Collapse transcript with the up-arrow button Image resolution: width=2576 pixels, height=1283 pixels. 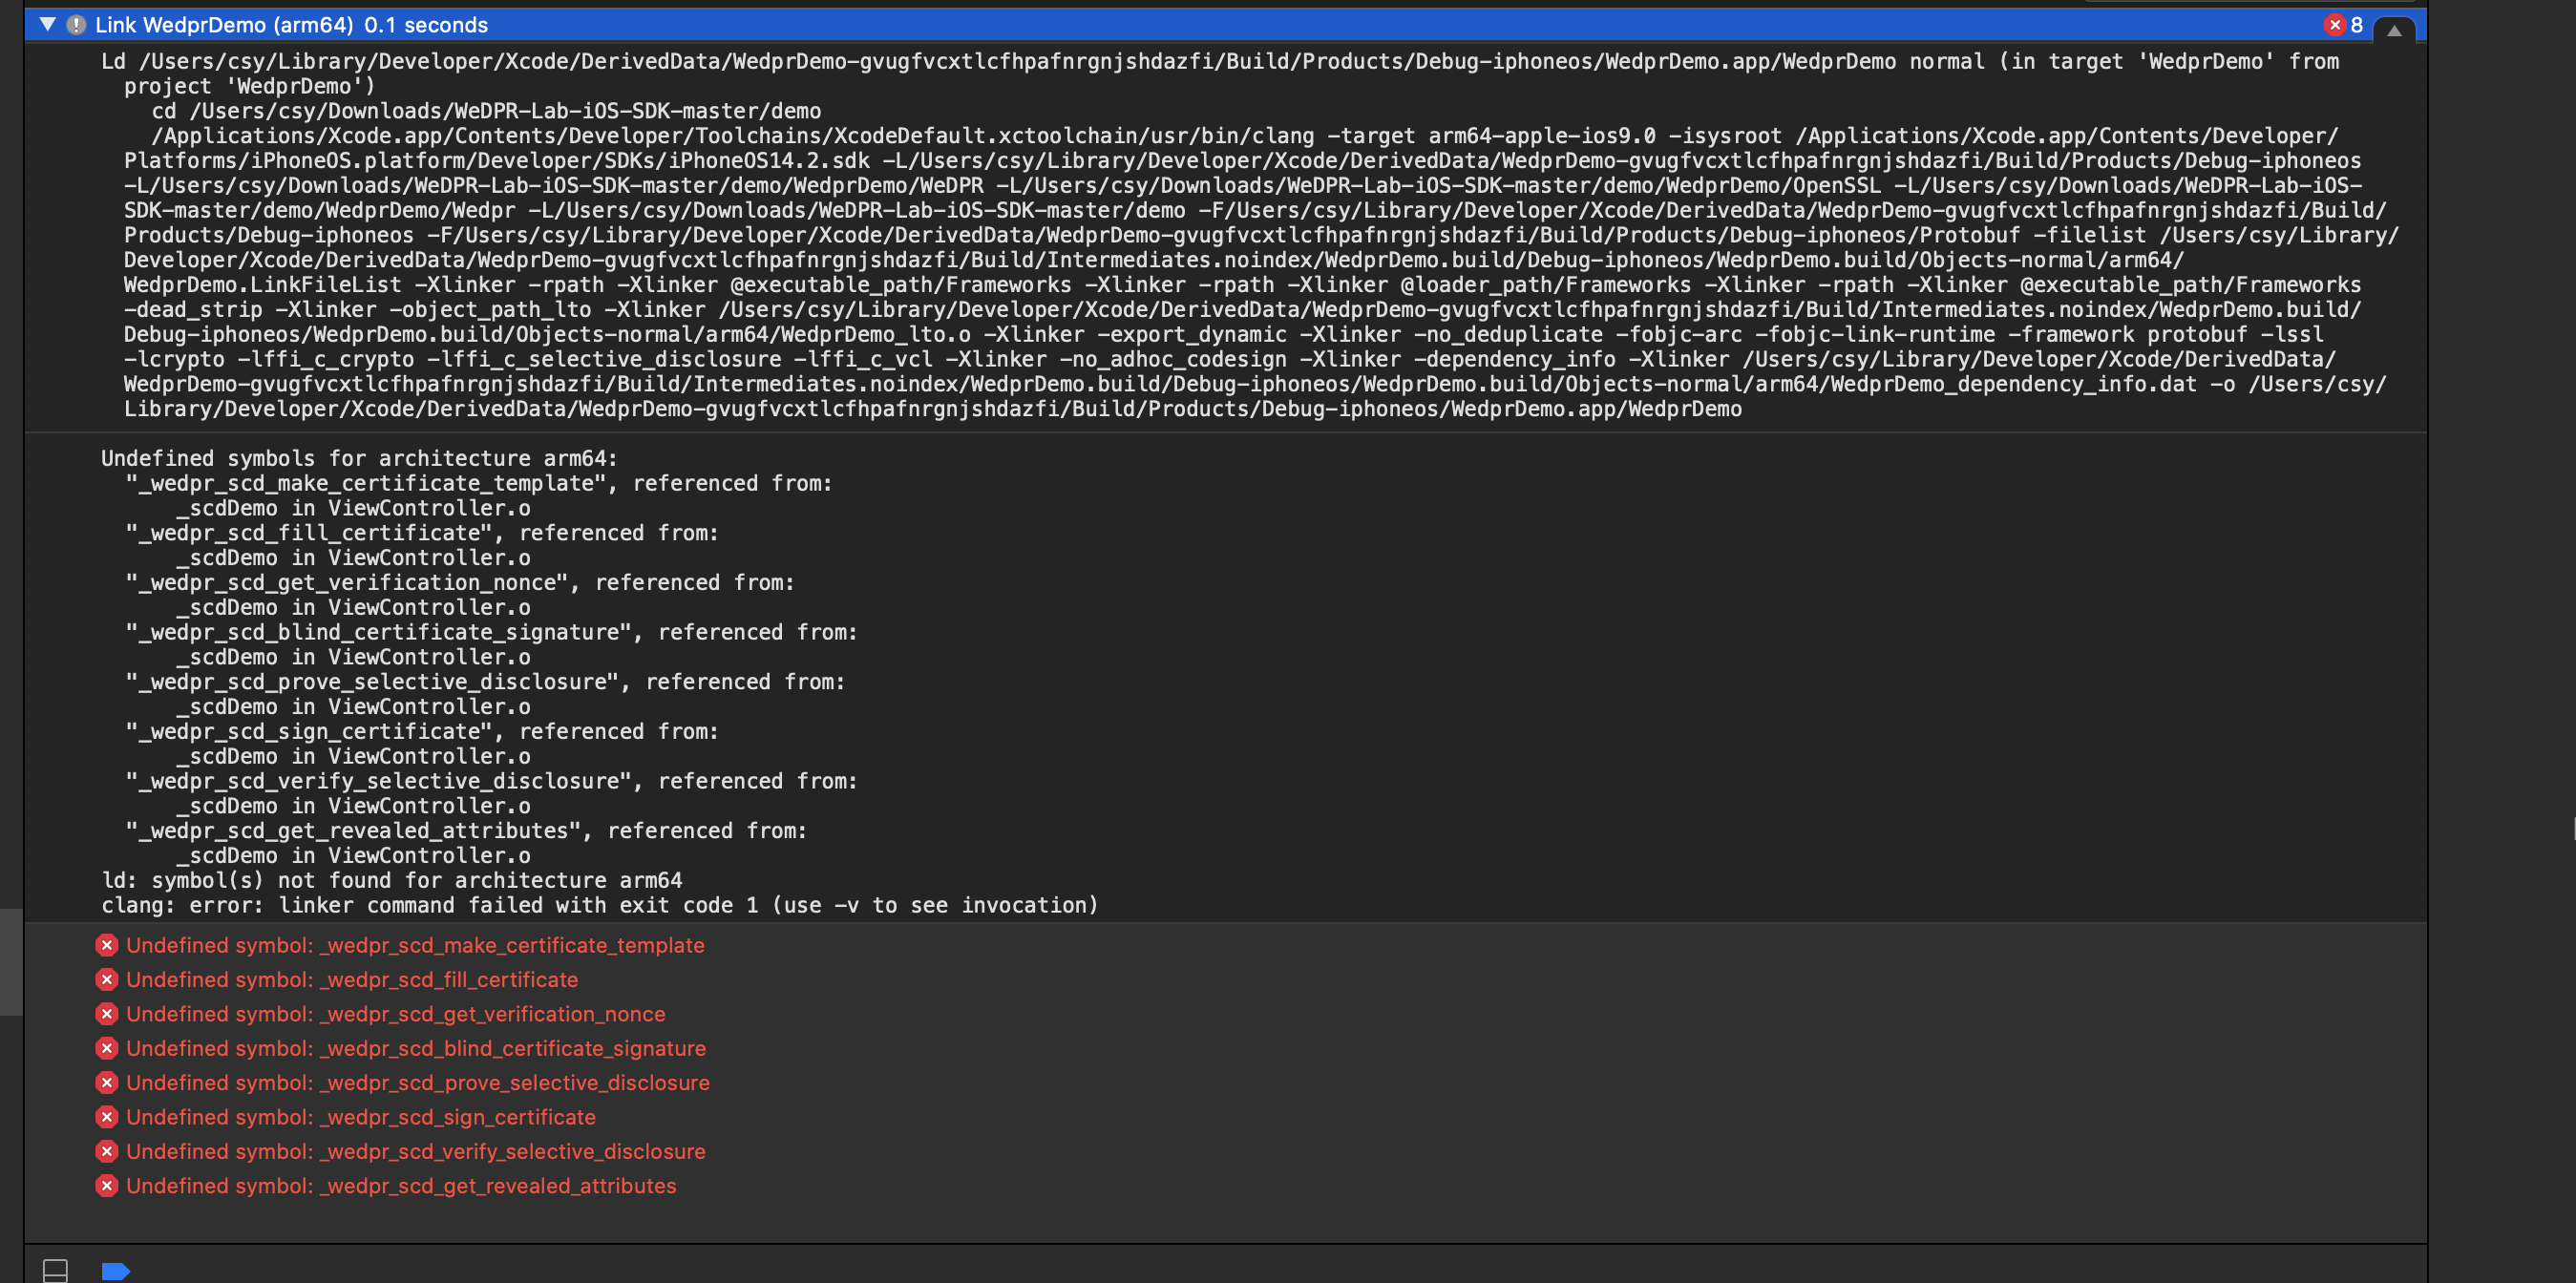point(2393,30)
